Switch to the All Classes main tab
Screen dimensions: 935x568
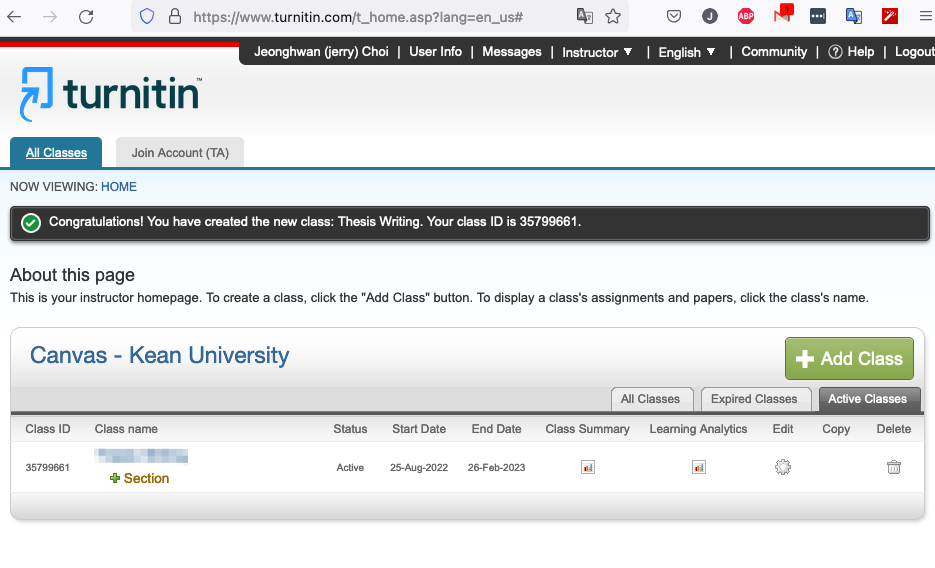coord(56,153)
